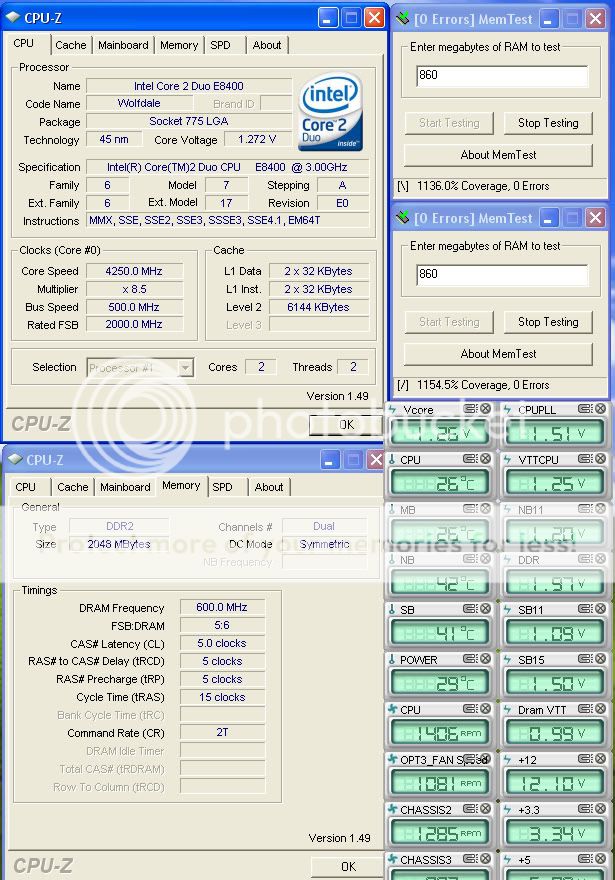Close the Vcore voltage gadget

click(x=485, y=409)
